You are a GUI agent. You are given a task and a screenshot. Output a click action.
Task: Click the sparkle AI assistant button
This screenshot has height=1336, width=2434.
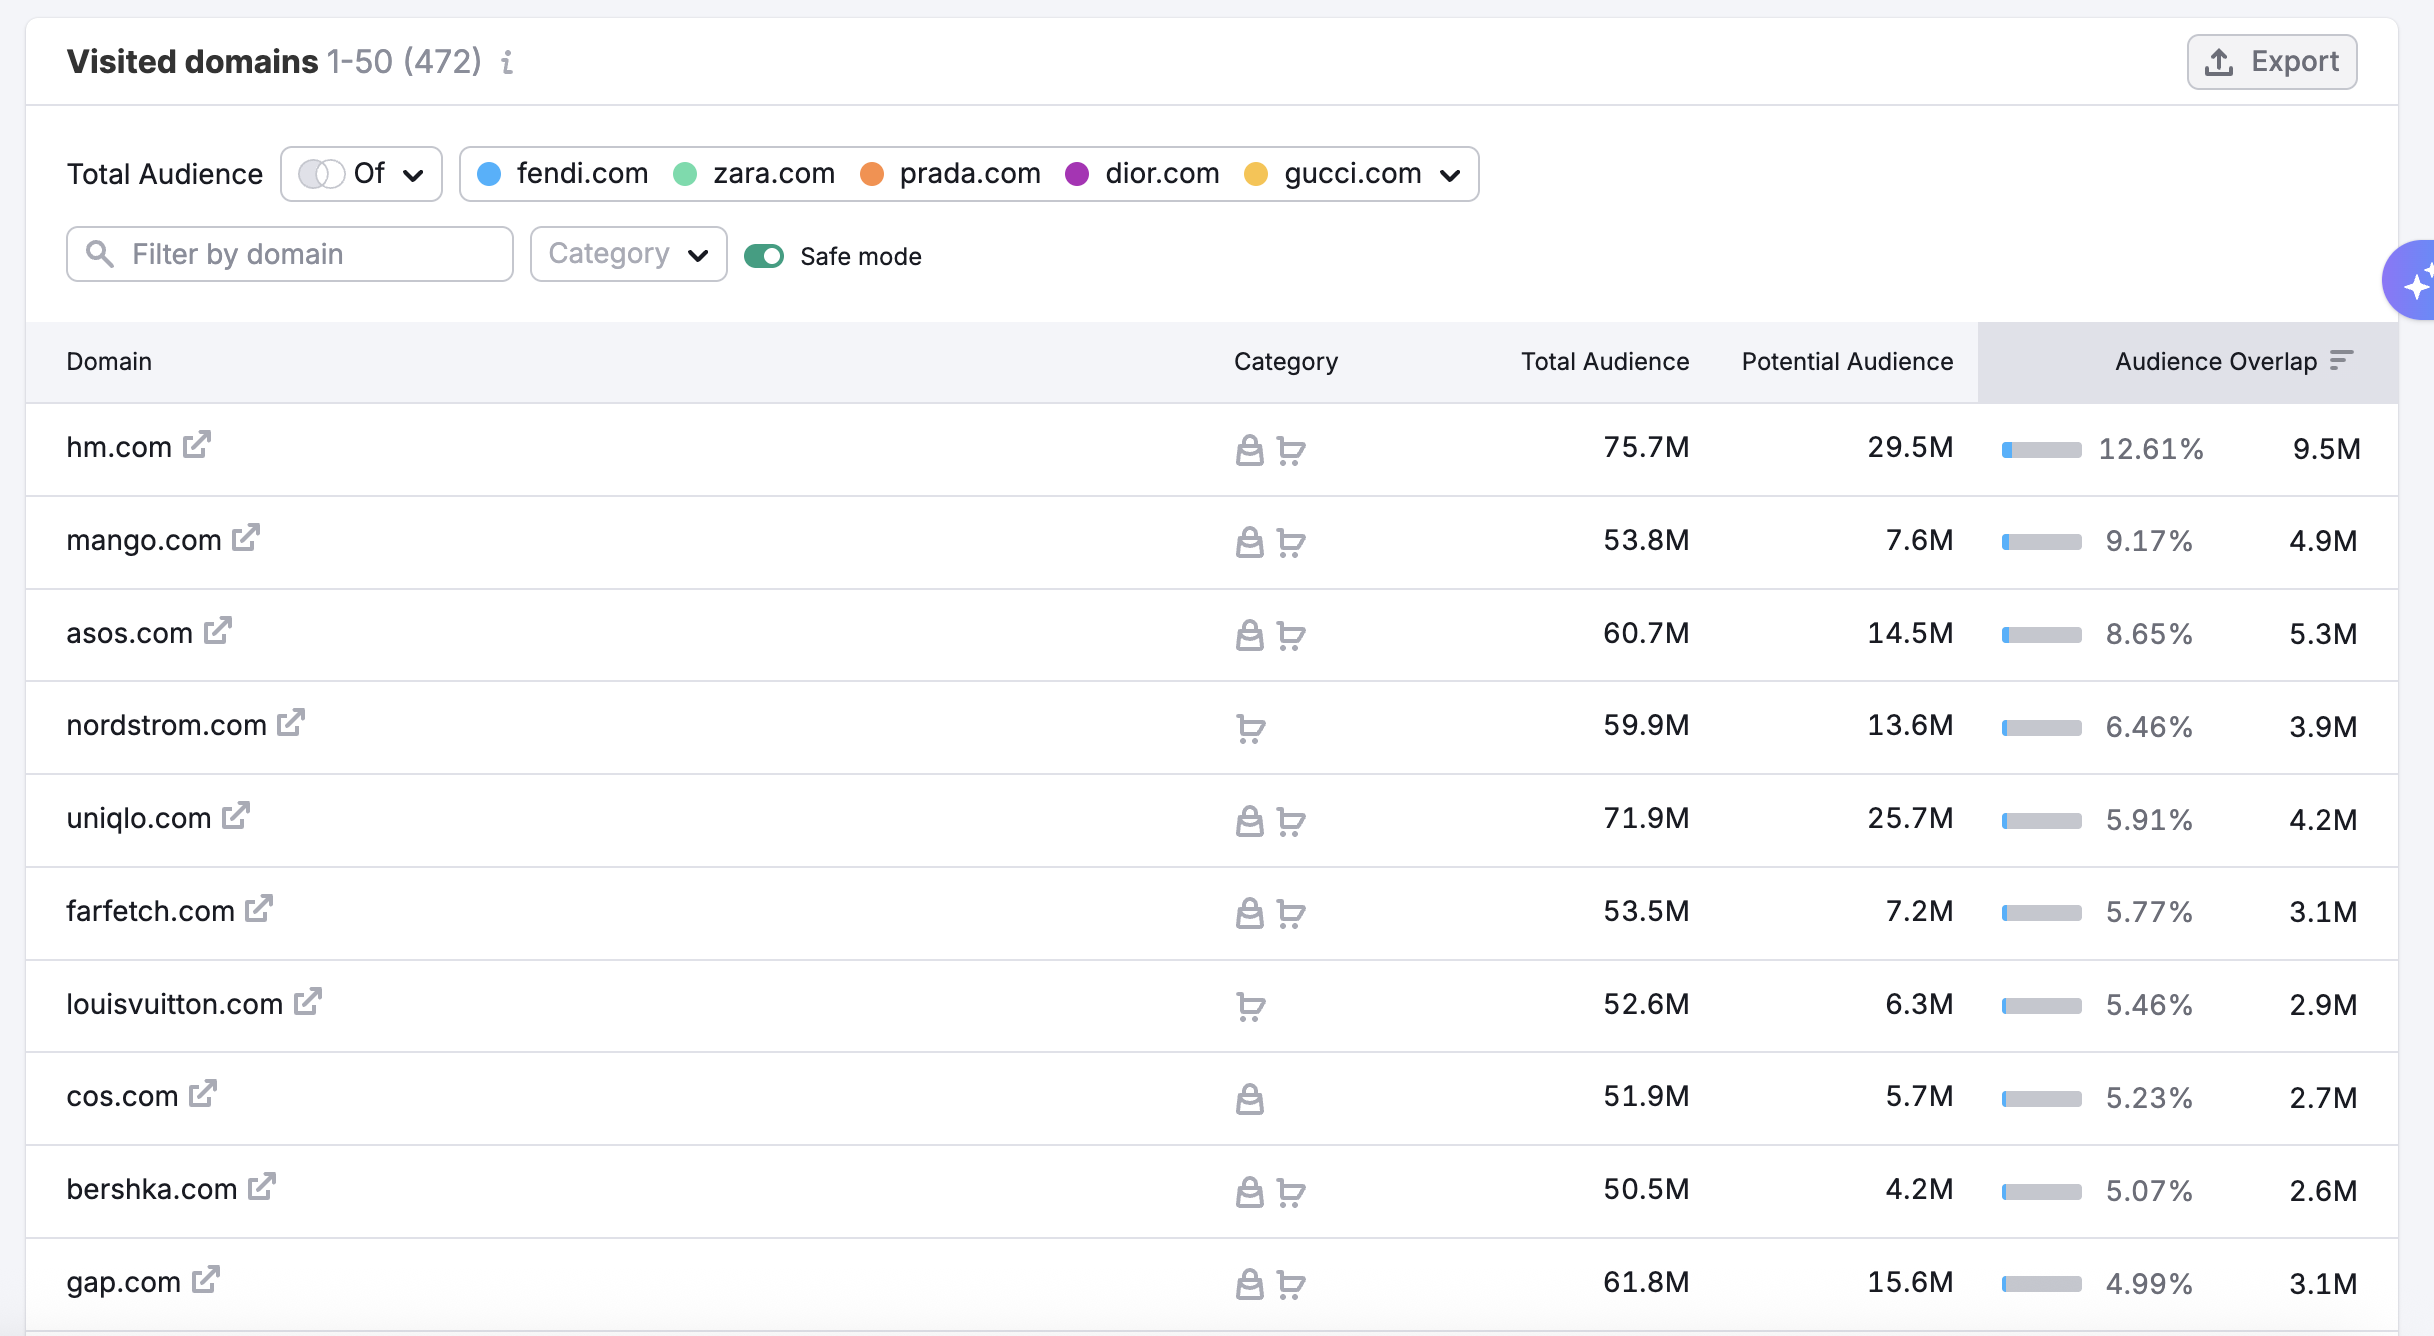coord(2414,282)
